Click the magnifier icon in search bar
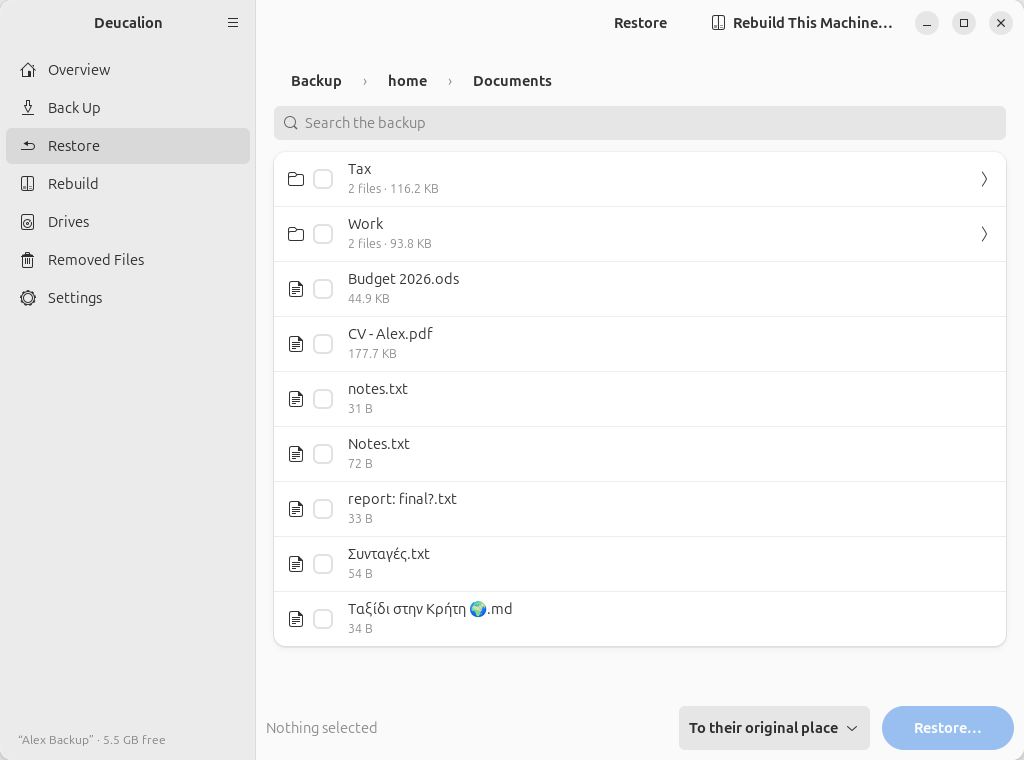The width and height of the screenshot is (1024, 760). click(291, 123)
